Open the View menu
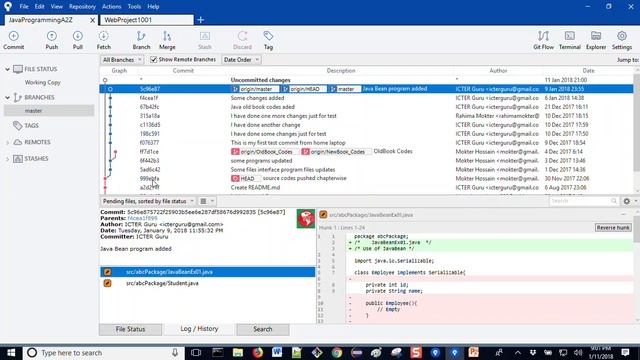Image resolution: width=640 pixels, height=360 pixels. [57, 7]
